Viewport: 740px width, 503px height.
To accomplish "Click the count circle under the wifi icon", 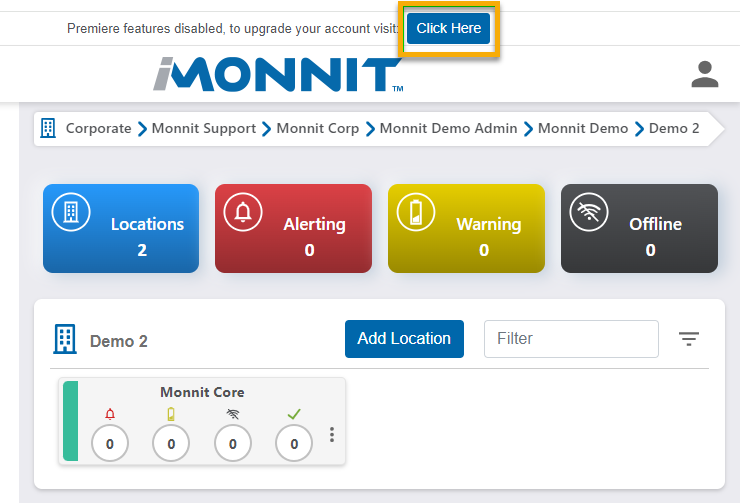I will [233, 444].
